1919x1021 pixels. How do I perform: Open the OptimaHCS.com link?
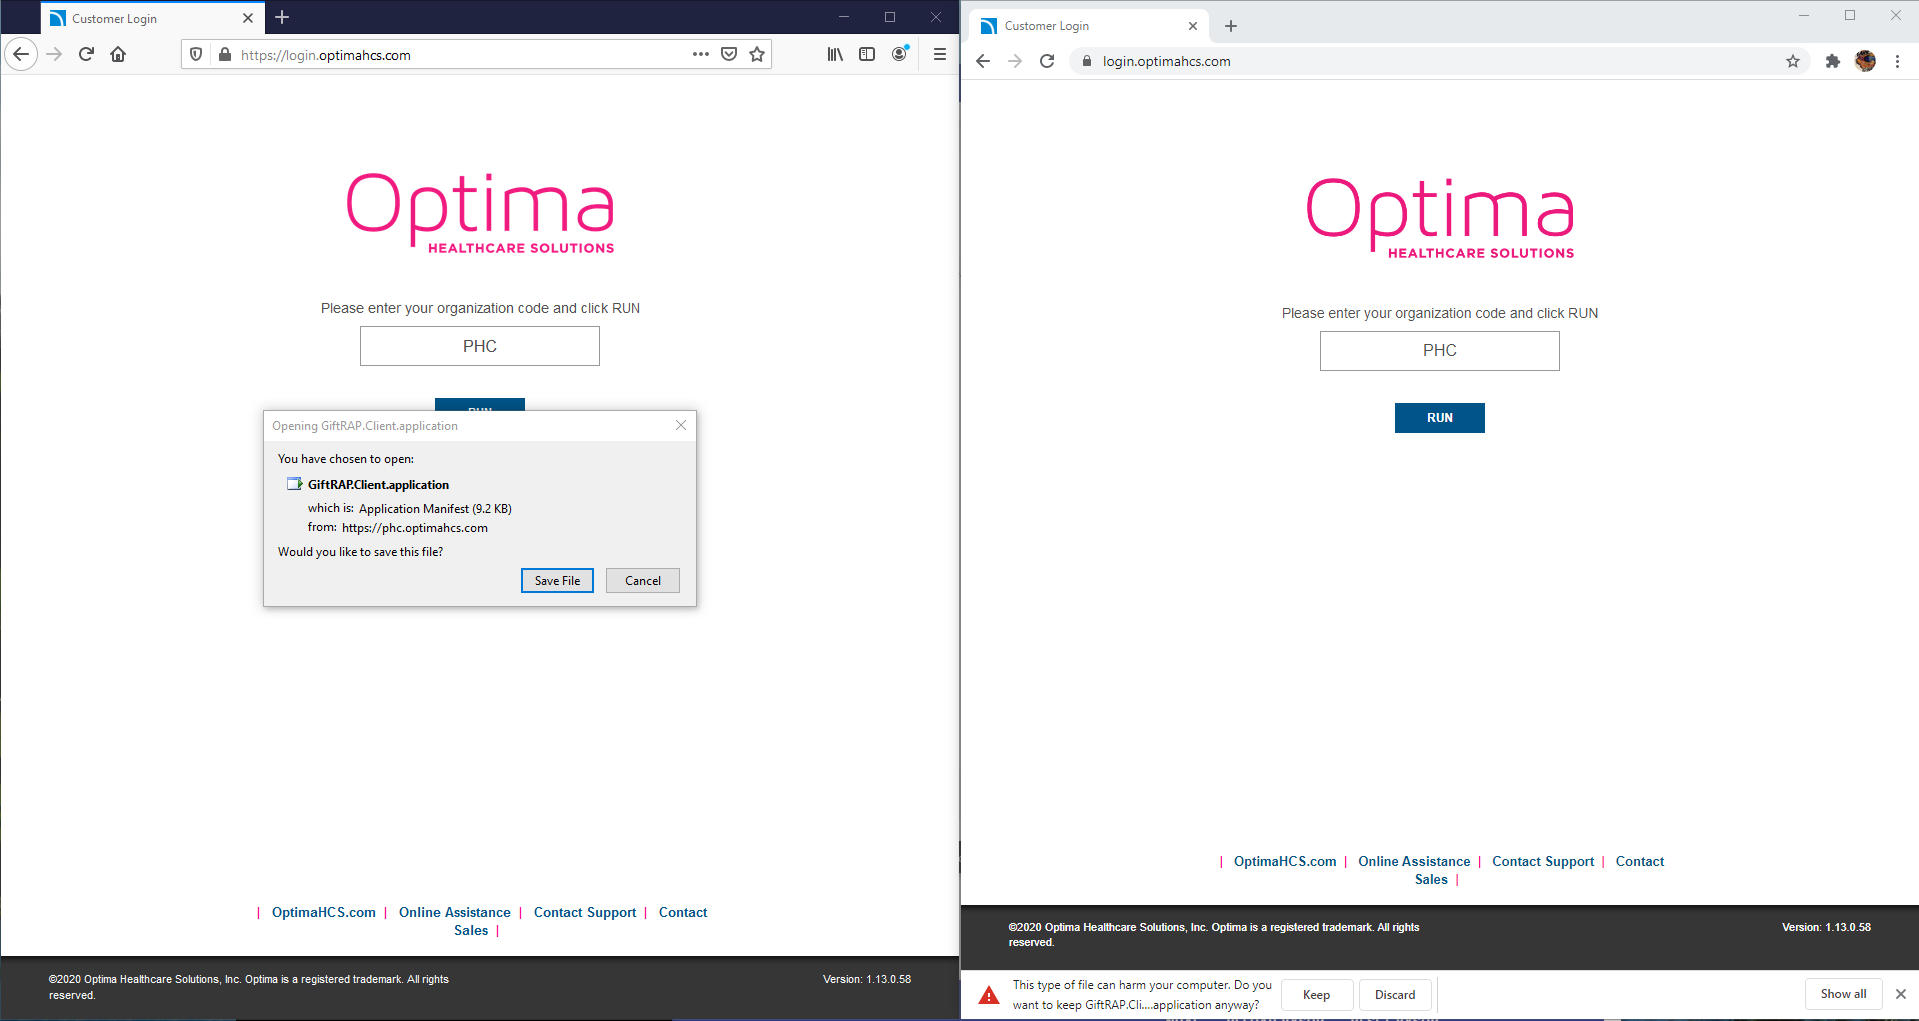click(x=322, y=912)
